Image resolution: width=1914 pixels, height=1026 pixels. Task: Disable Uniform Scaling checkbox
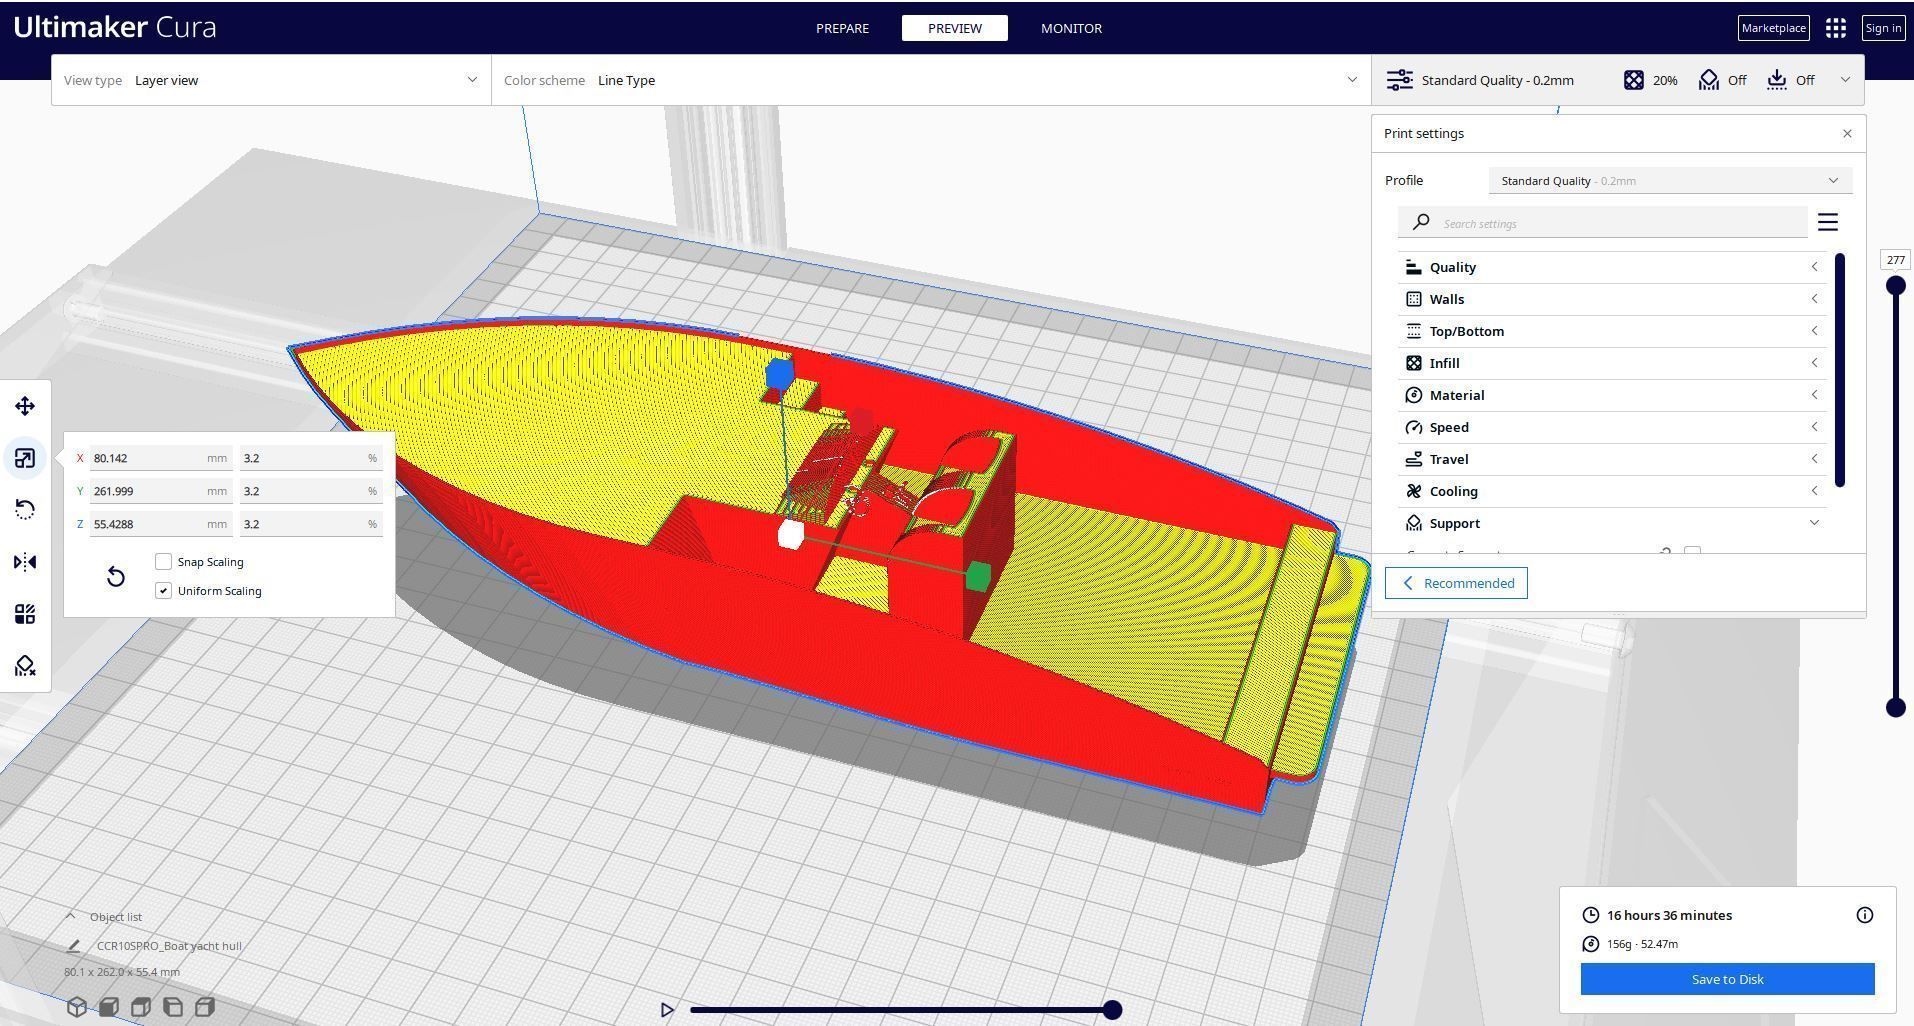click(164, 591)
